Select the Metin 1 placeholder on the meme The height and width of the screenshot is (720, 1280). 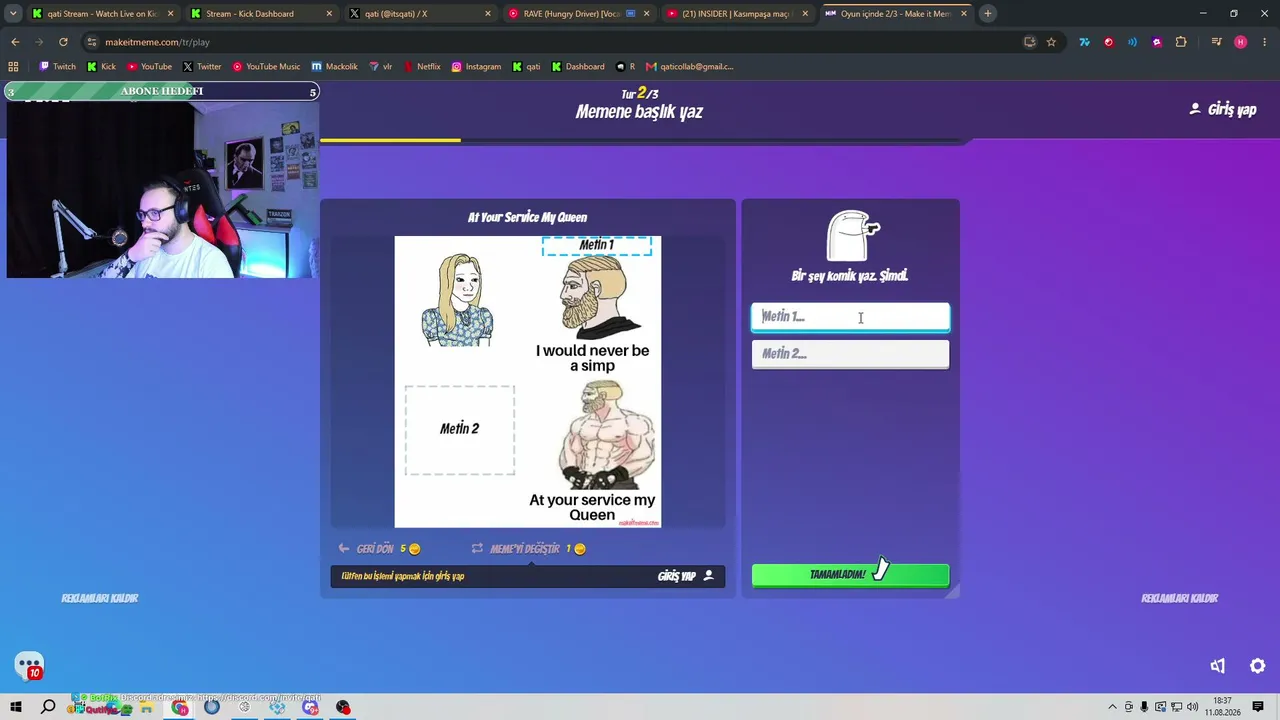pyautogui.click(x=597, y=246)
